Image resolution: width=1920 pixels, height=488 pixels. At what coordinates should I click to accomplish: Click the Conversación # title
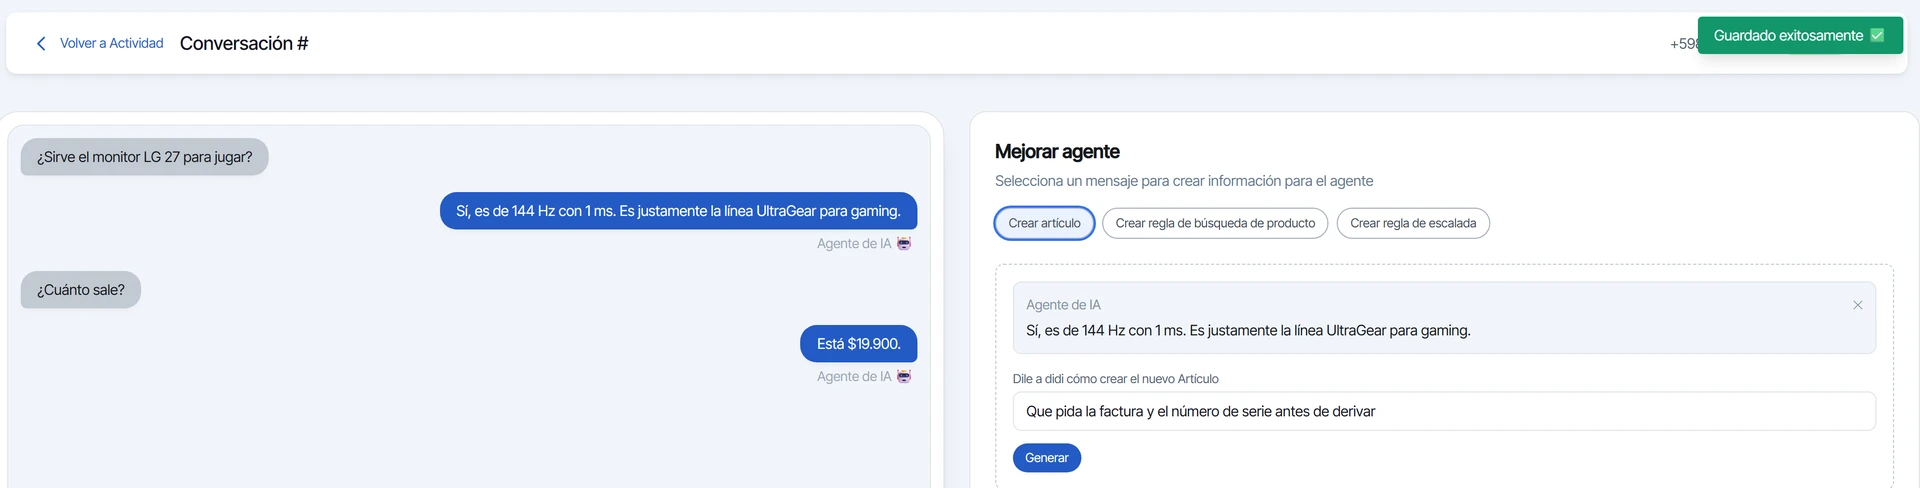(x=244, y=43)
